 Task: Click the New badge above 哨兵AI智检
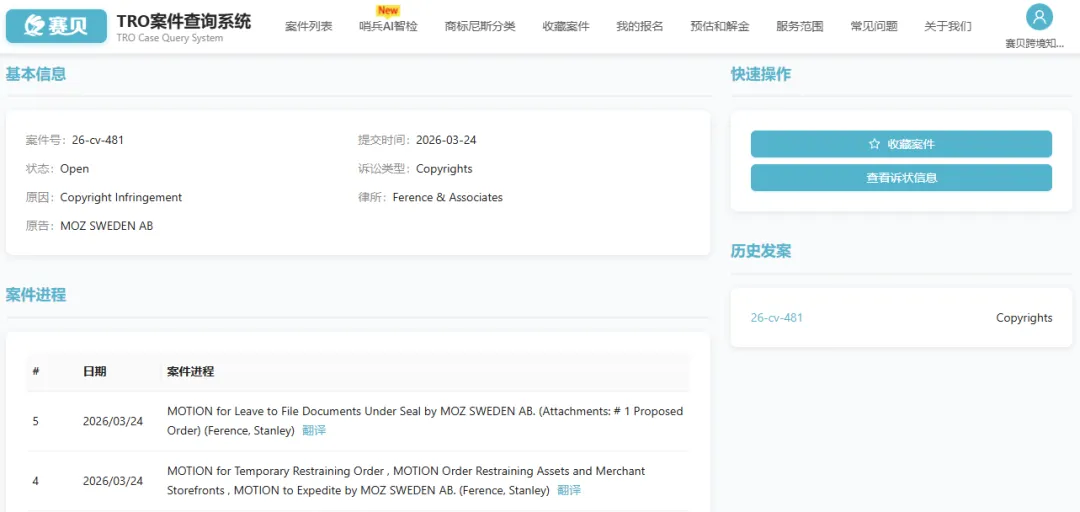[x=388, y=10]
